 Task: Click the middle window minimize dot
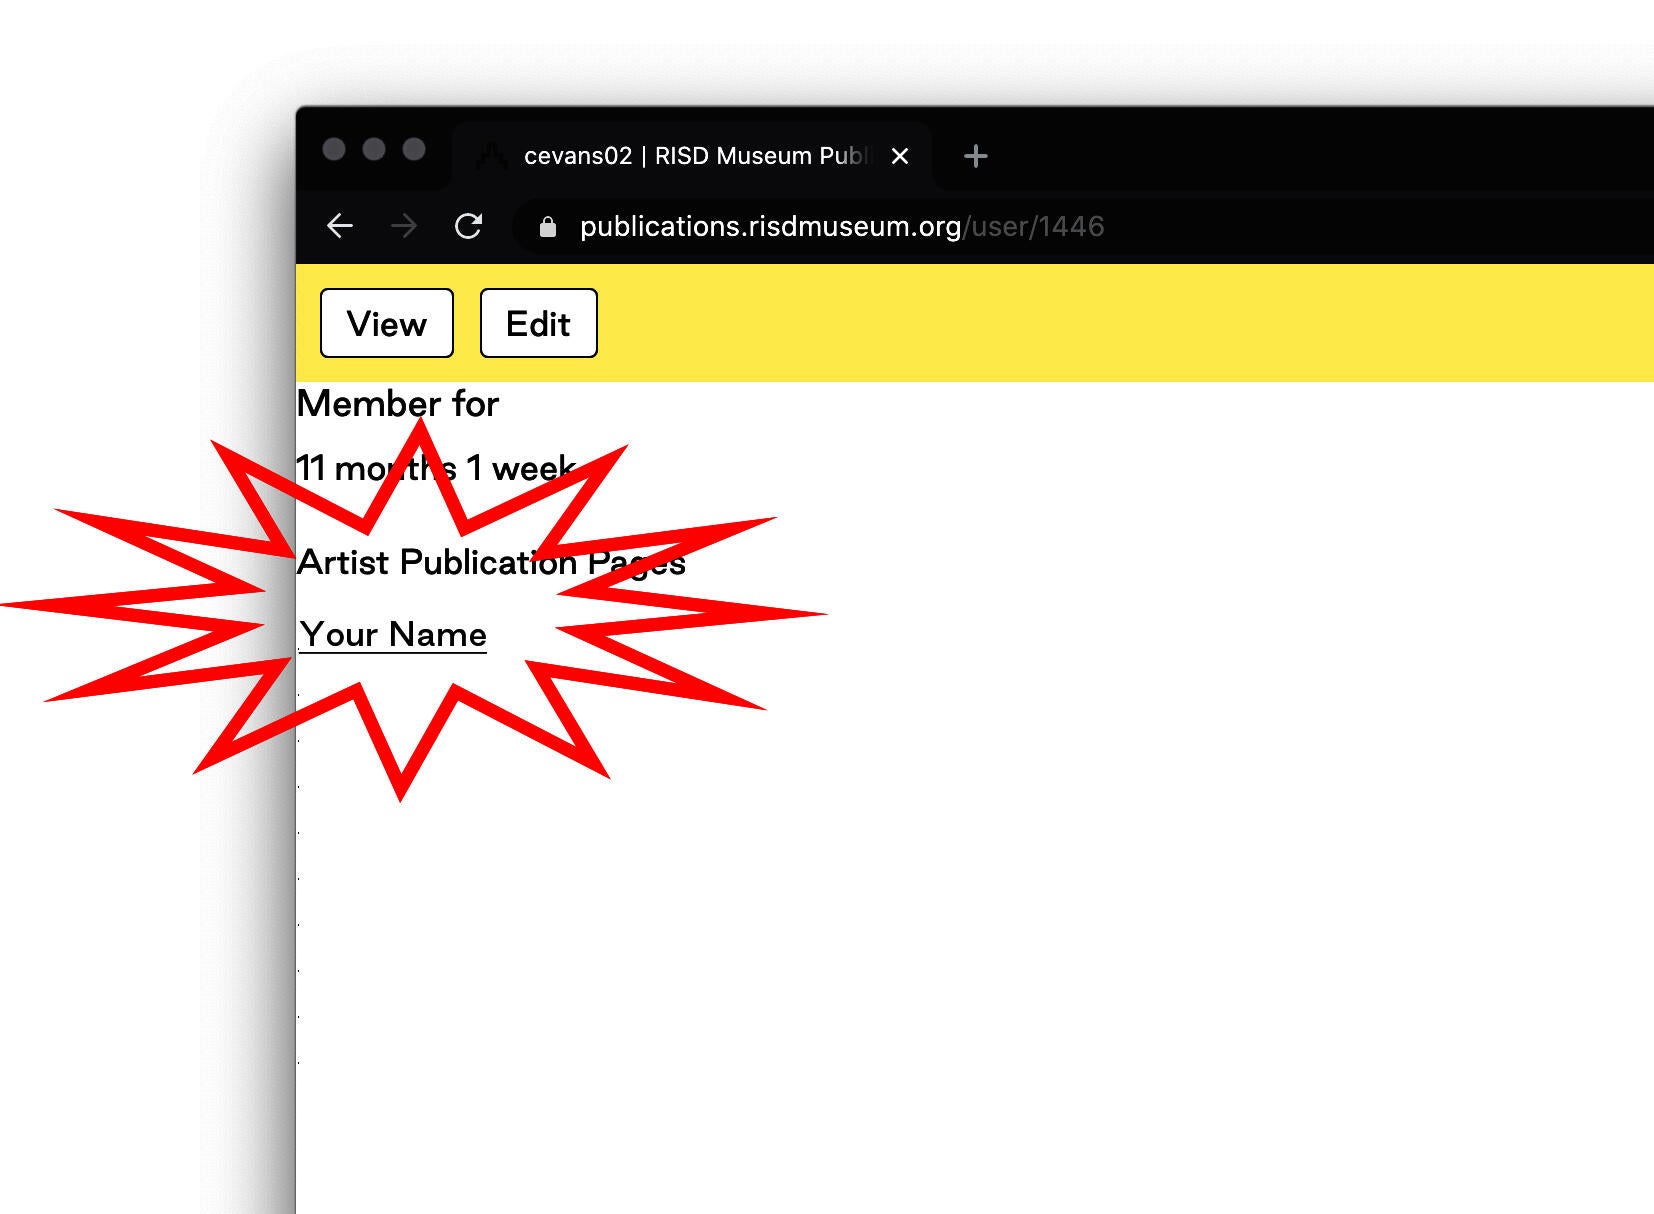click(x=374, y=149)
